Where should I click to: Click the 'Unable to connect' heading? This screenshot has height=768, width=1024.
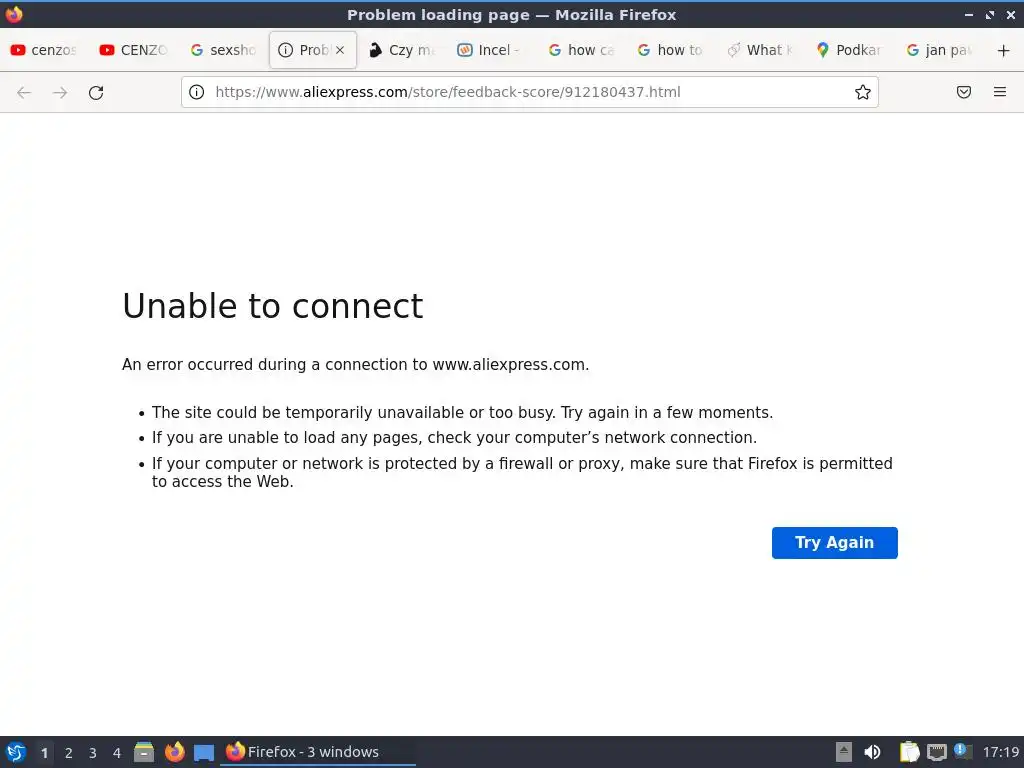tap(272, 306)
